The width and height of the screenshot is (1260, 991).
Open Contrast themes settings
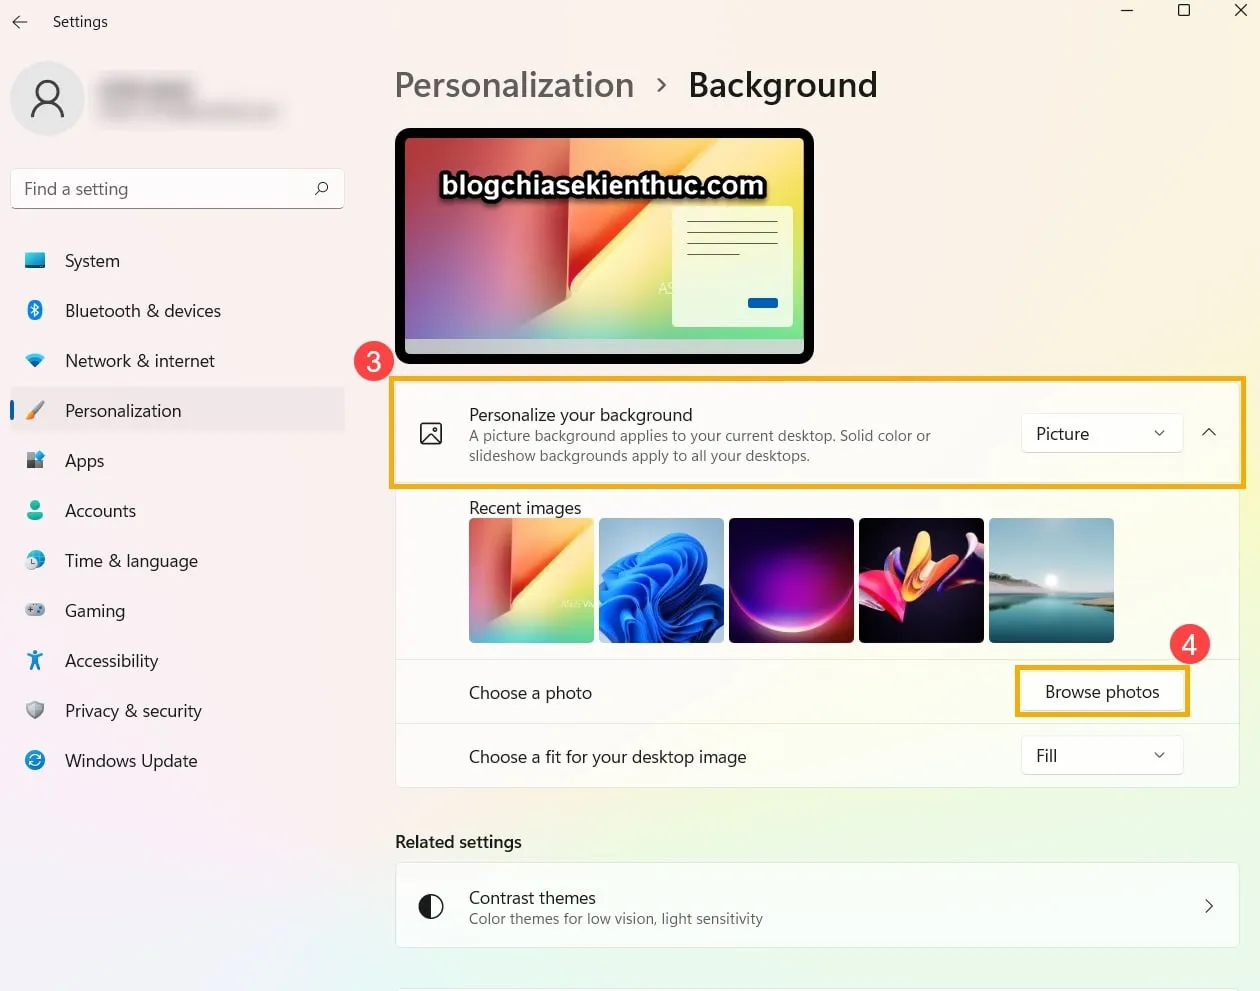[x=816, y=907]
